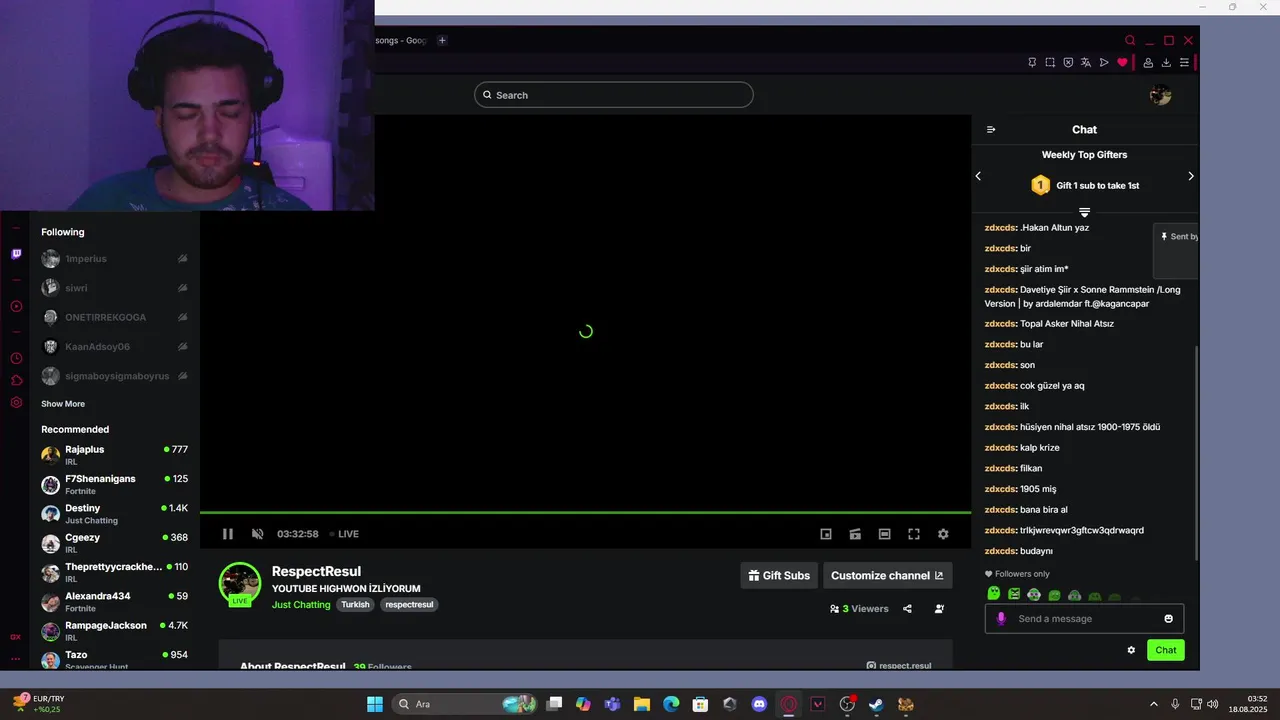Take a snapshot with the toolbar capture icon
The image size is (1280, 720).
[x=1050, y=62]
